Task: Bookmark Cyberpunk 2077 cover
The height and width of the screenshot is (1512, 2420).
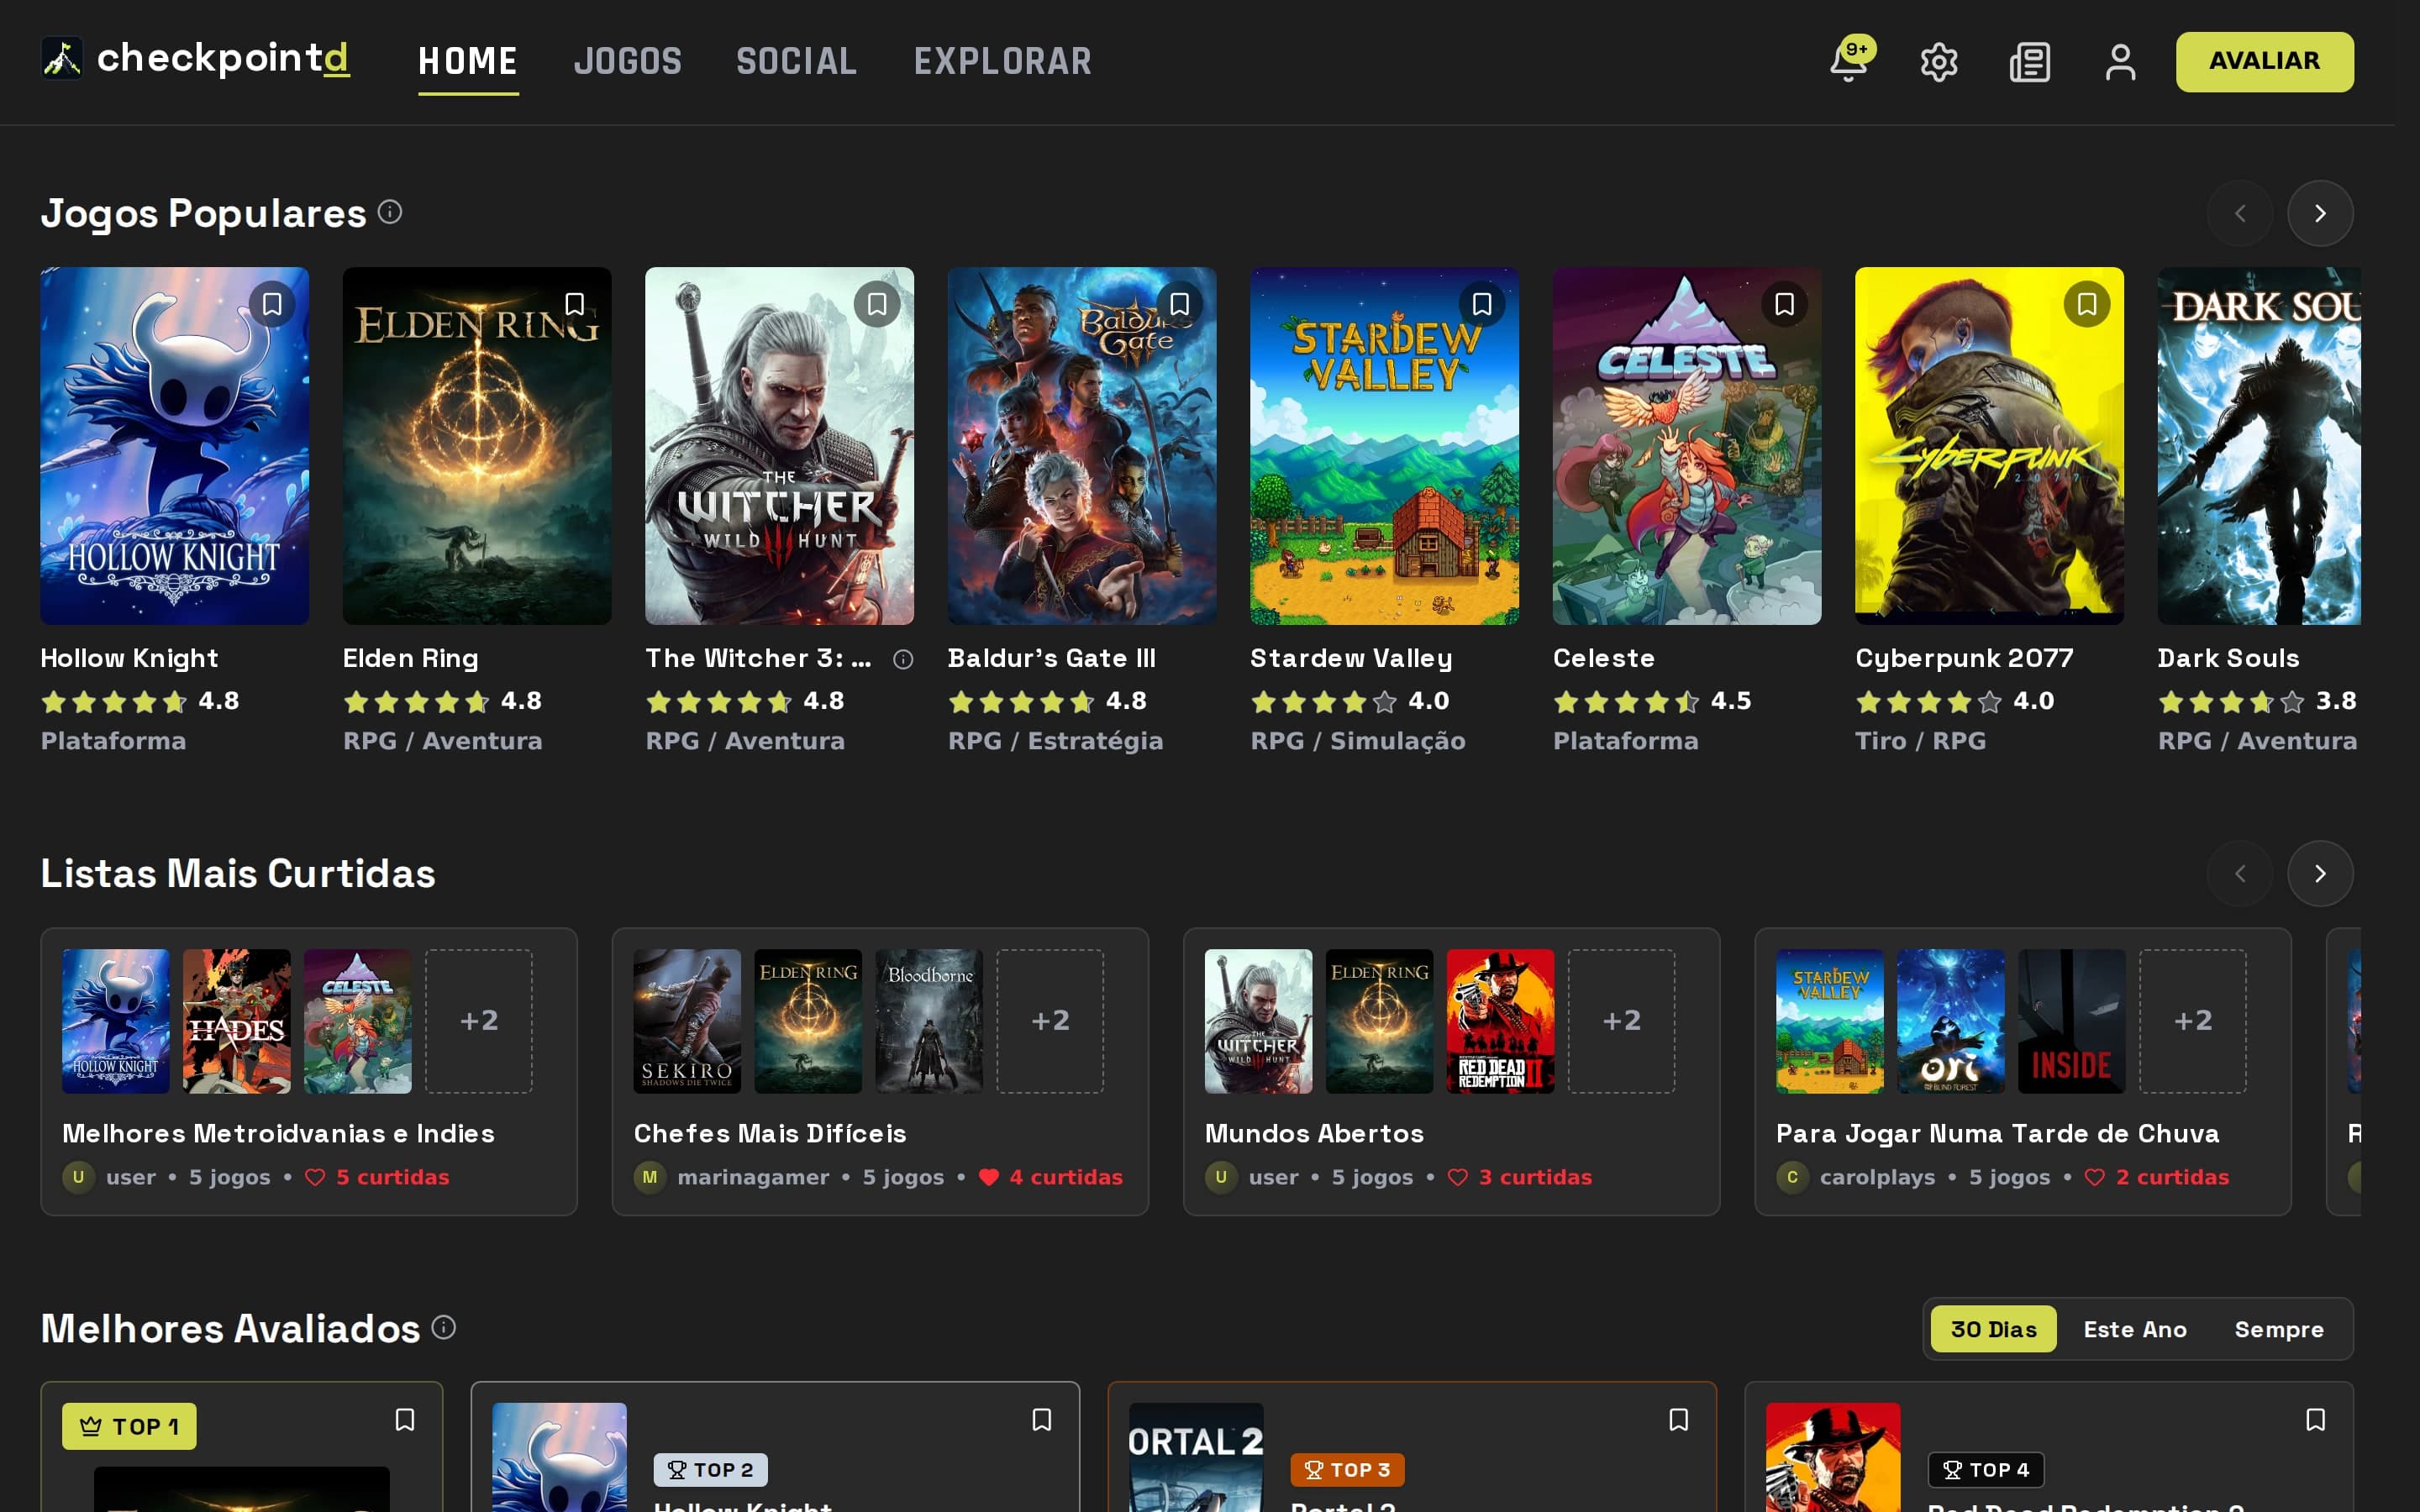Action: 2087,303
